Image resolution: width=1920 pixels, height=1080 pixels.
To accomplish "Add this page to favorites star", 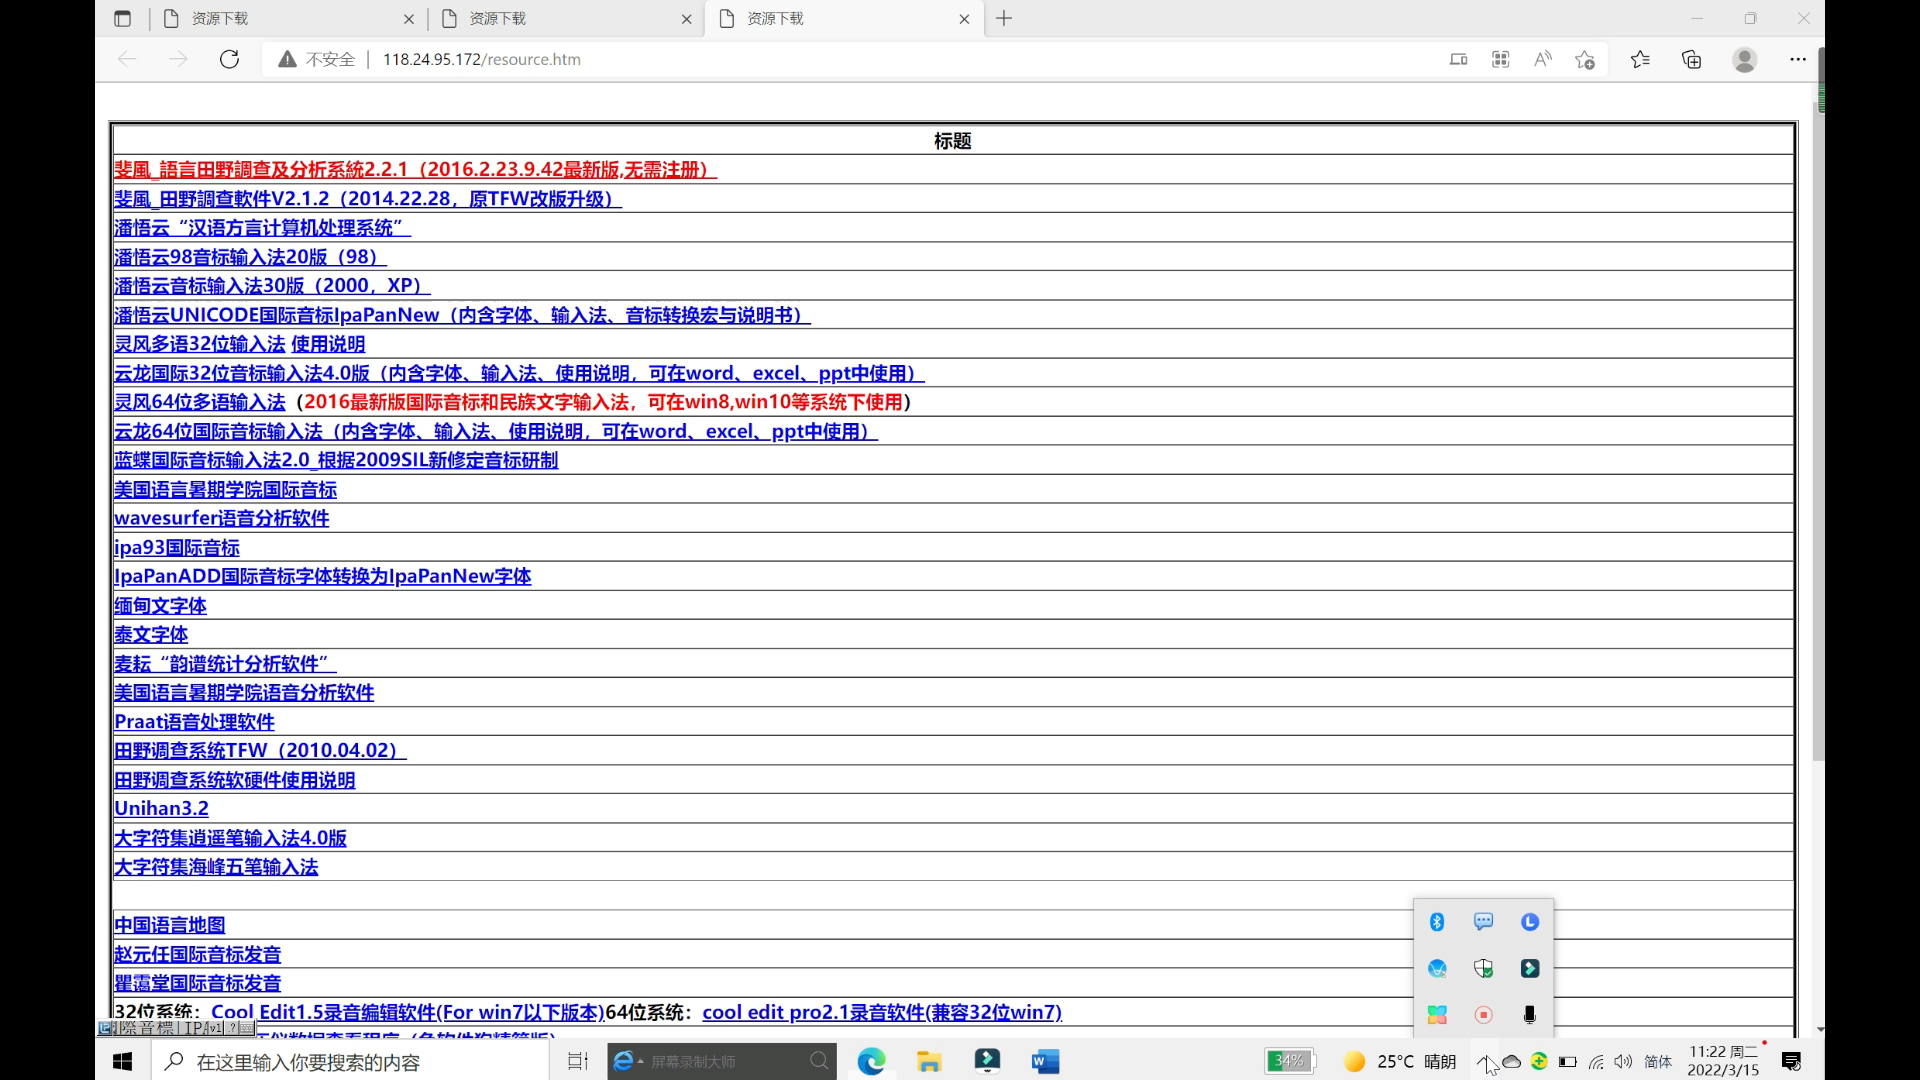I will pos(1585,59).
